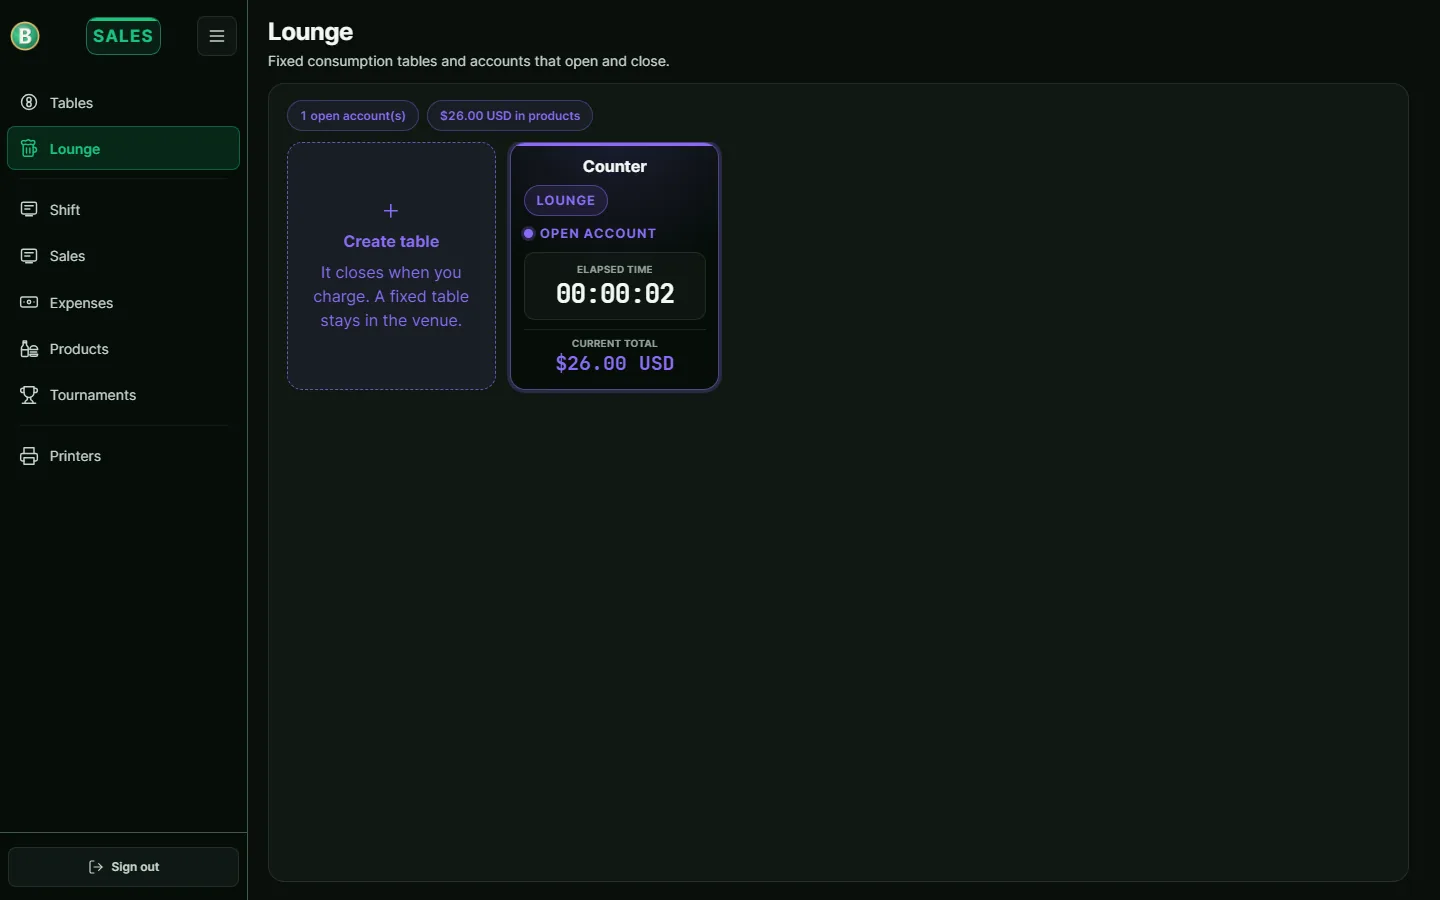Click the Sign out arrow icon
The image size is (1440, 900).
pos(96,867)
